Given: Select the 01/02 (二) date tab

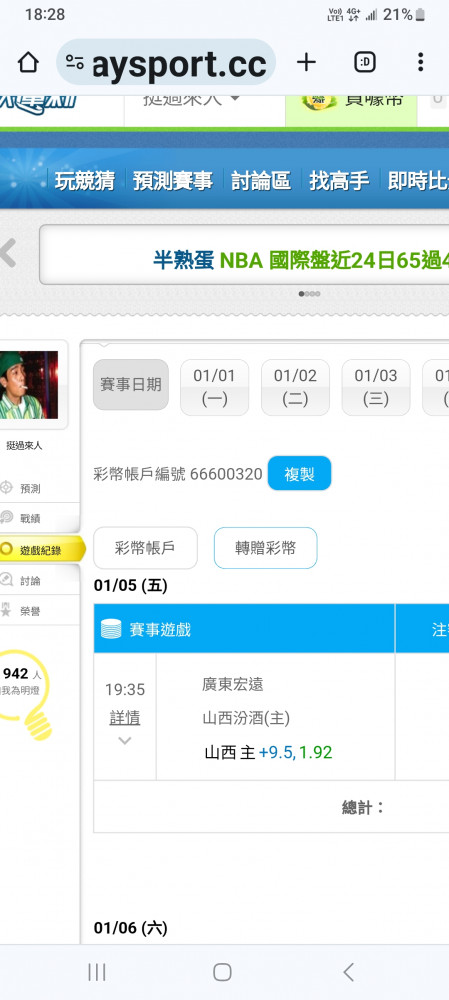Looking at the screenshot, I should click(295, 387).
